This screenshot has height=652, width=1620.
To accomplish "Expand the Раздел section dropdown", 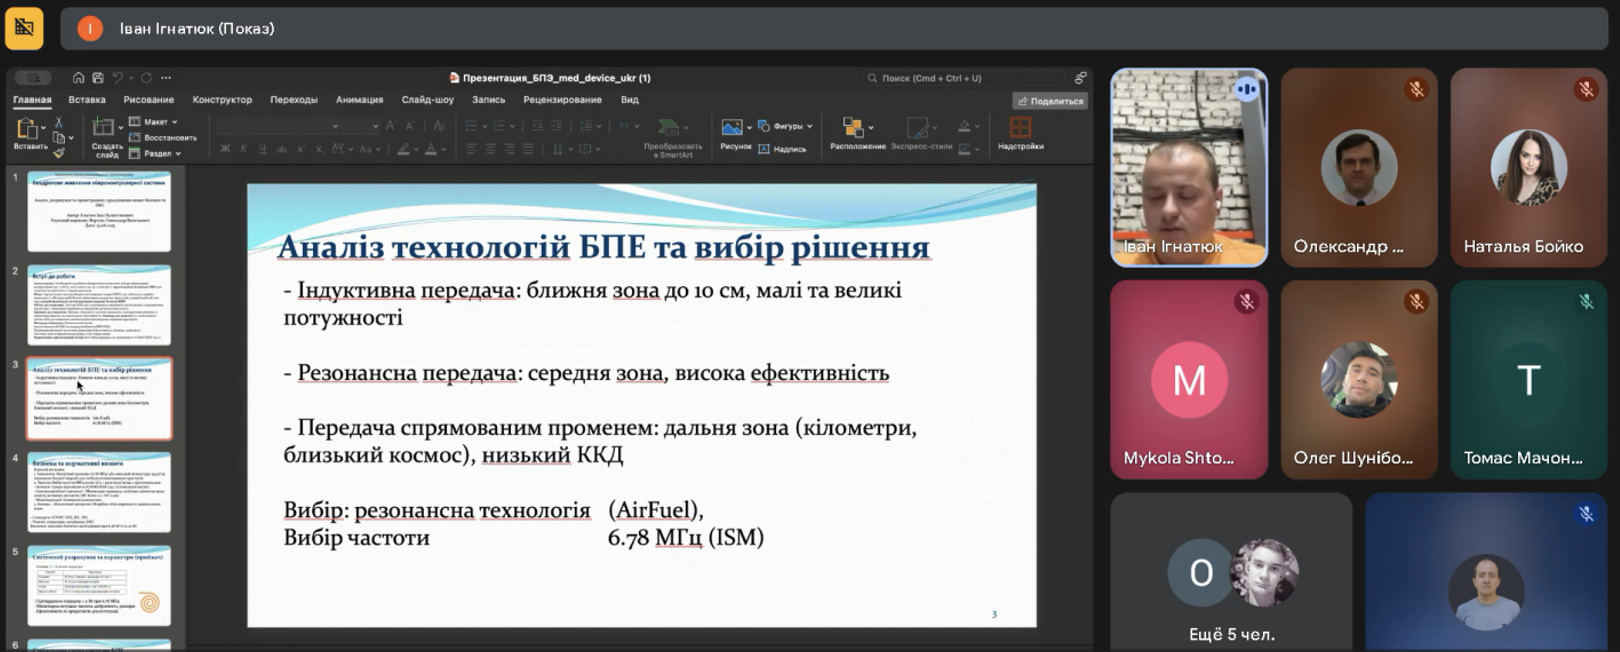I will click(x=157, y=154).
